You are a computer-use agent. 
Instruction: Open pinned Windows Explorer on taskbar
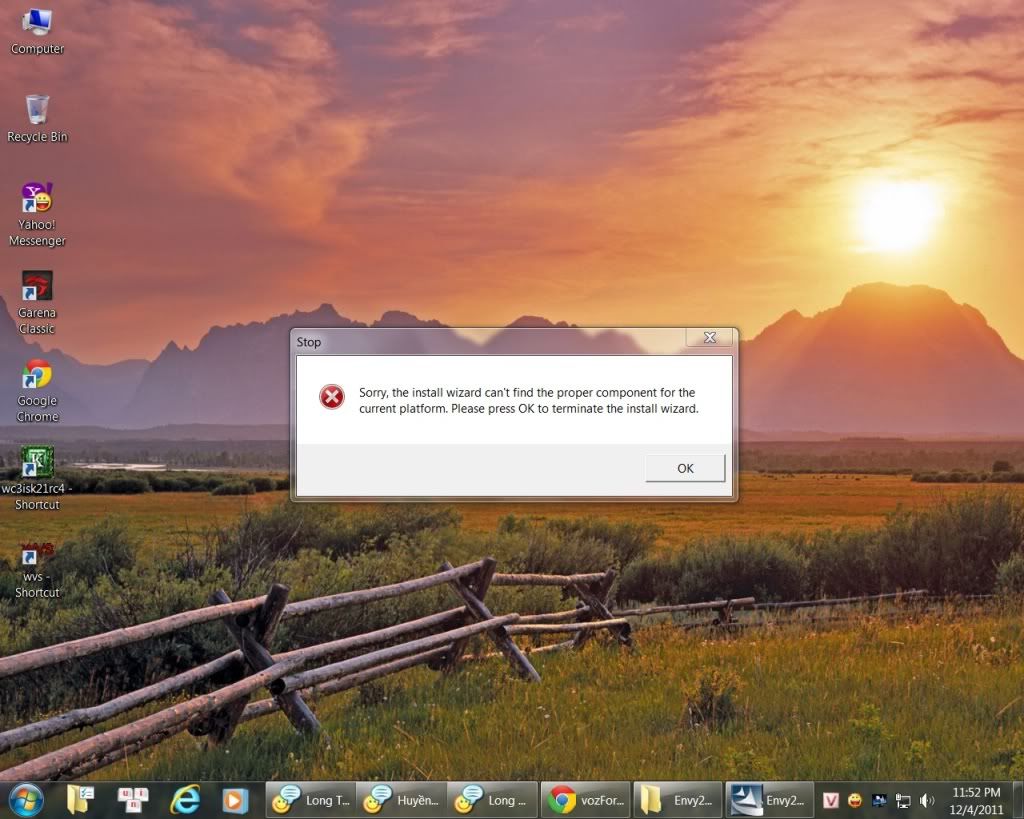tap(80, 800)
